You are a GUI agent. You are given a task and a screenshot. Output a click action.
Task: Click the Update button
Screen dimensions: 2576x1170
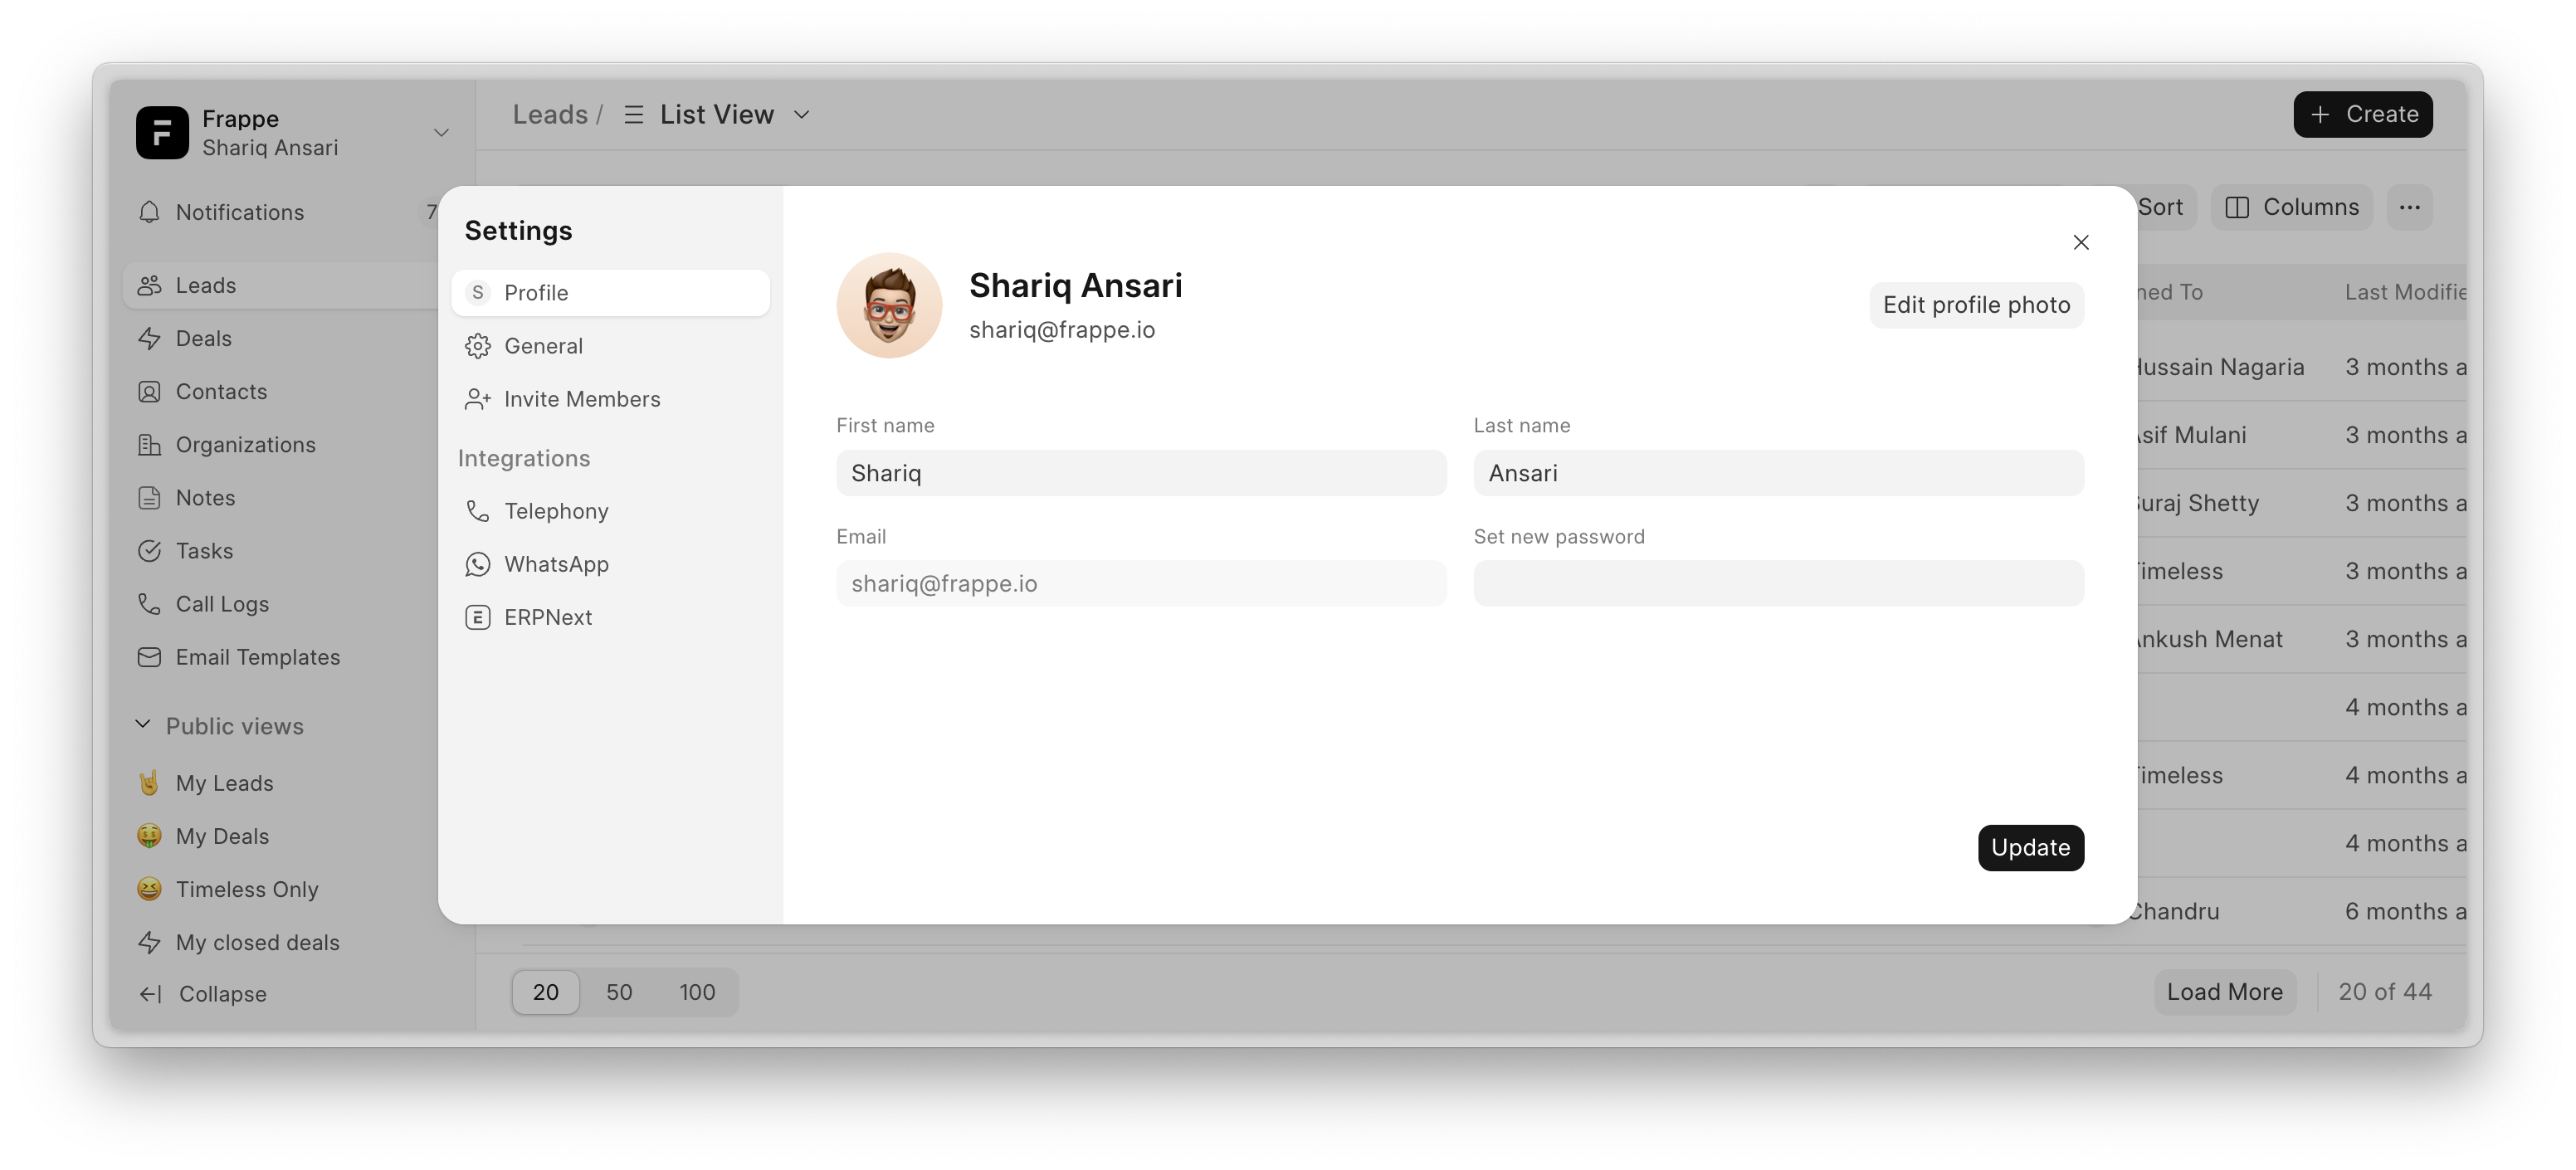[x=2030, y=848]
